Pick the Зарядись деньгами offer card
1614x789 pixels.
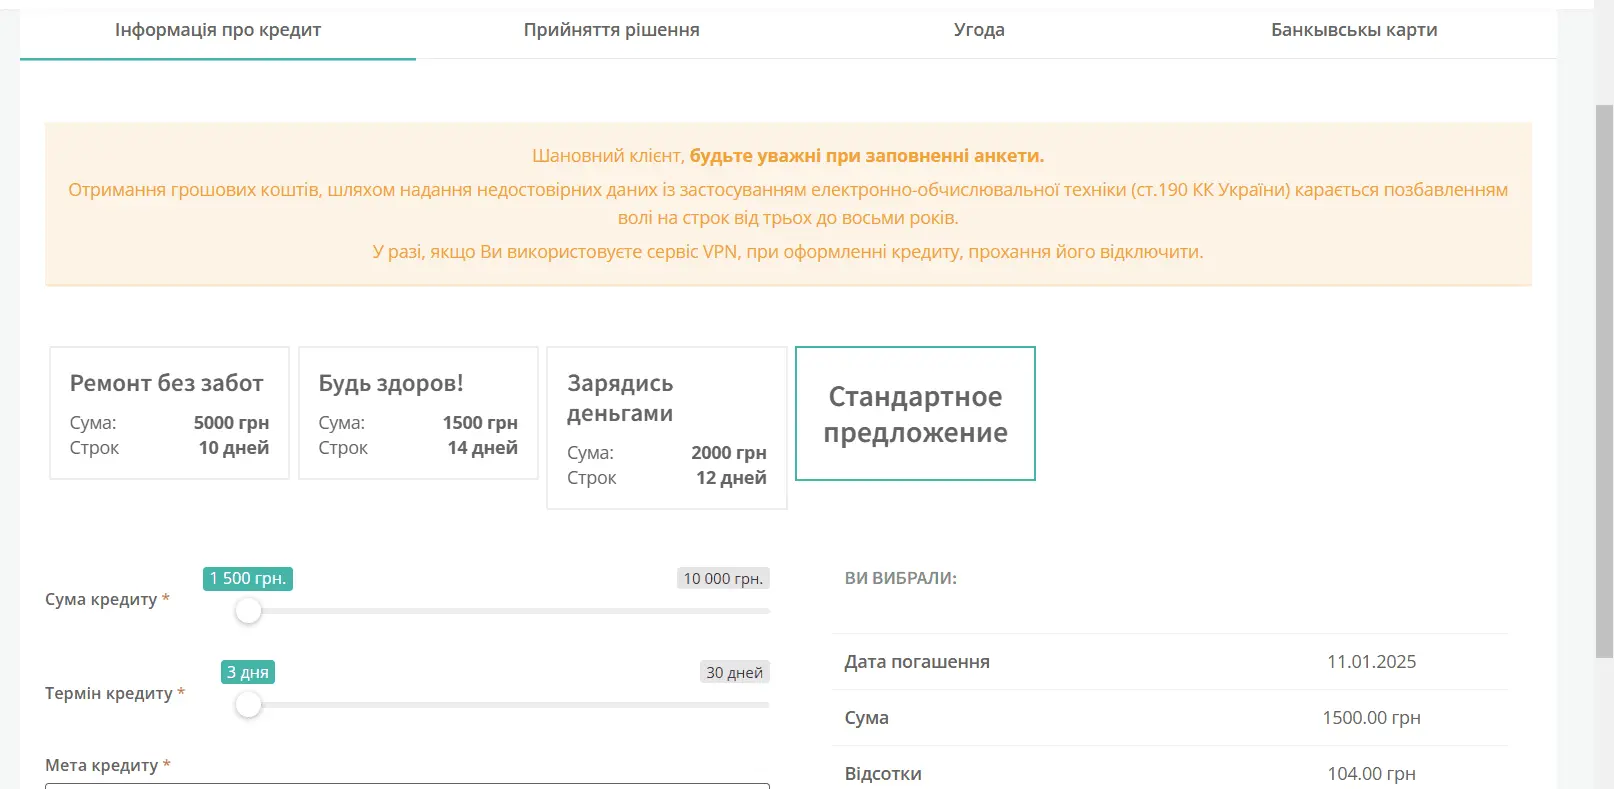(x=666, y=428)
